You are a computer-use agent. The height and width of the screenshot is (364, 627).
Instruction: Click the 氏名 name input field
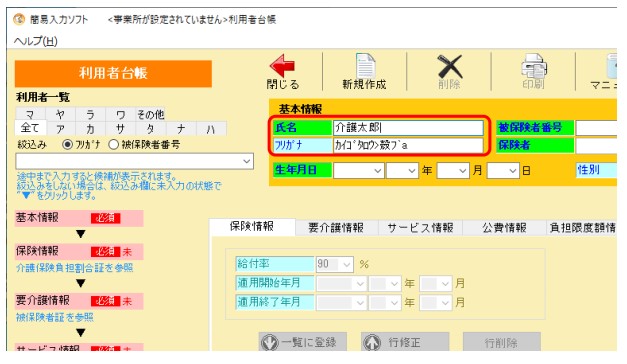click(x=408, y=128)
